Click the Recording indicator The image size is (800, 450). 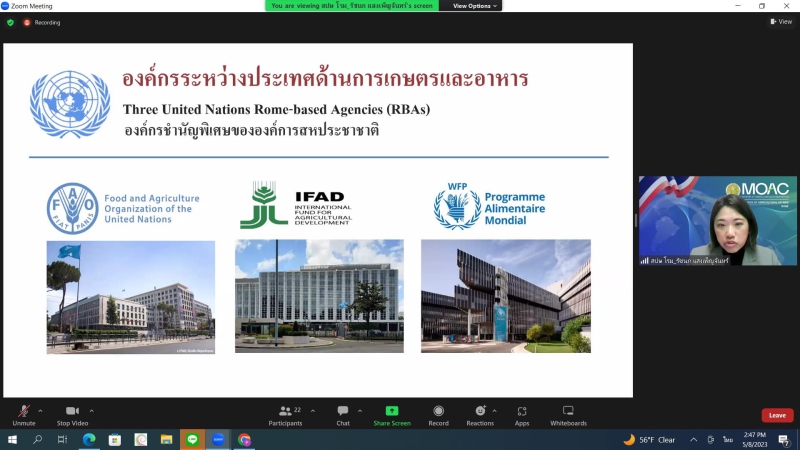point(42,22)
